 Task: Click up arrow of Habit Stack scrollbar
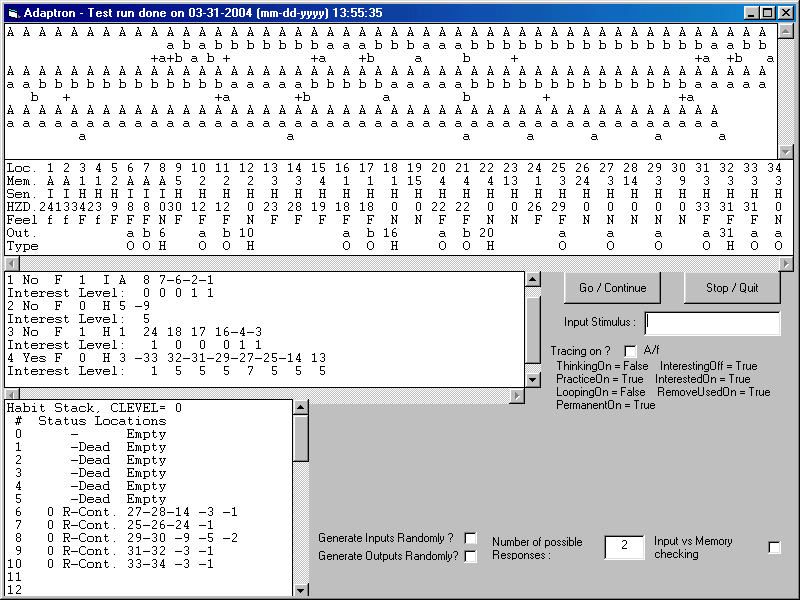pos(301,407)
